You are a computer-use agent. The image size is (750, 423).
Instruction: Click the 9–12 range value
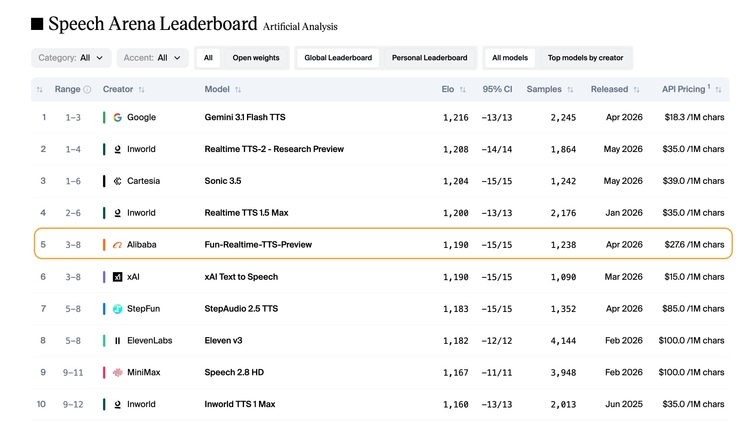tap(73, 404)
